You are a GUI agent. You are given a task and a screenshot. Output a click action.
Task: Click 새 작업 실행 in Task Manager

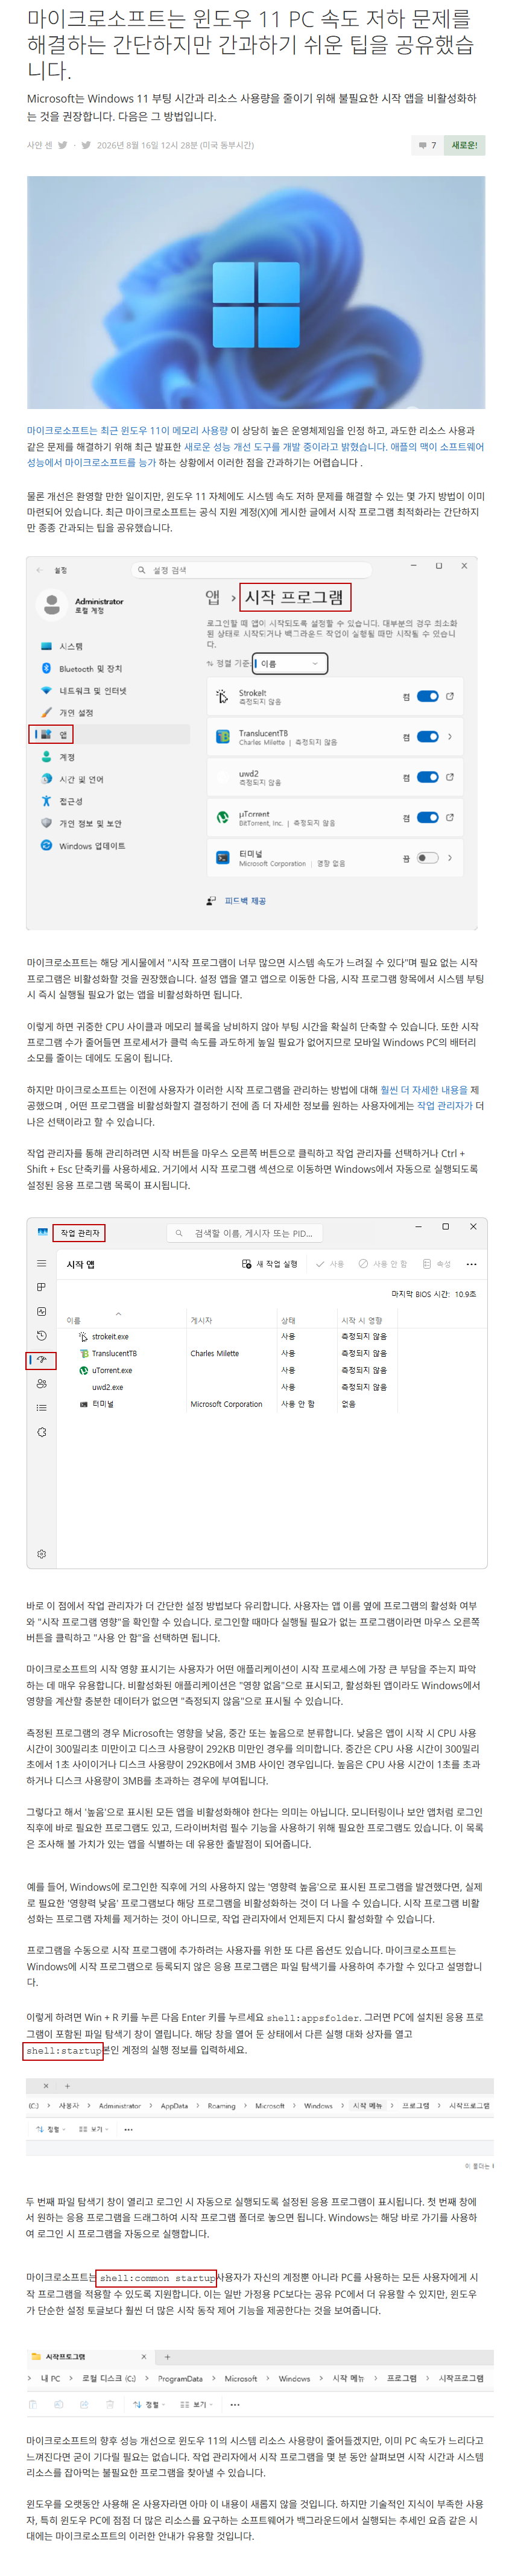click(270, 1264)
